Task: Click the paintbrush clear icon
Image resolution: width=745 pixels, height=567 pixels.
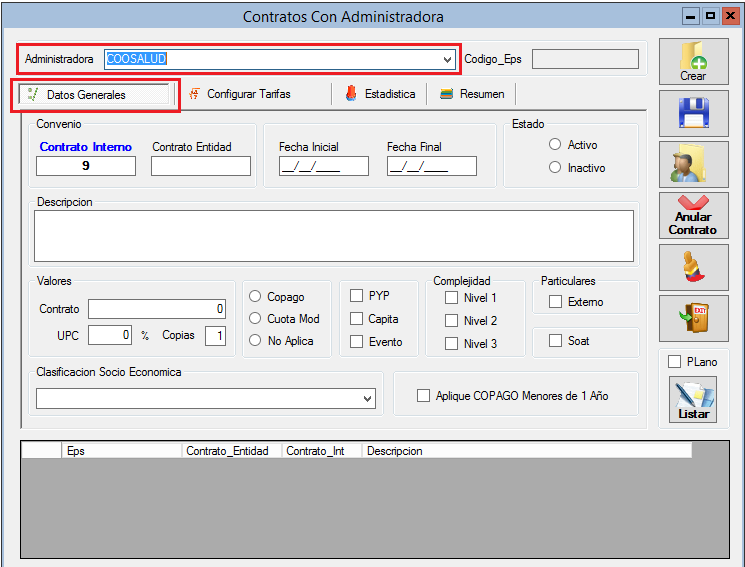Action: pyautogui.click(x=693, y=267)
